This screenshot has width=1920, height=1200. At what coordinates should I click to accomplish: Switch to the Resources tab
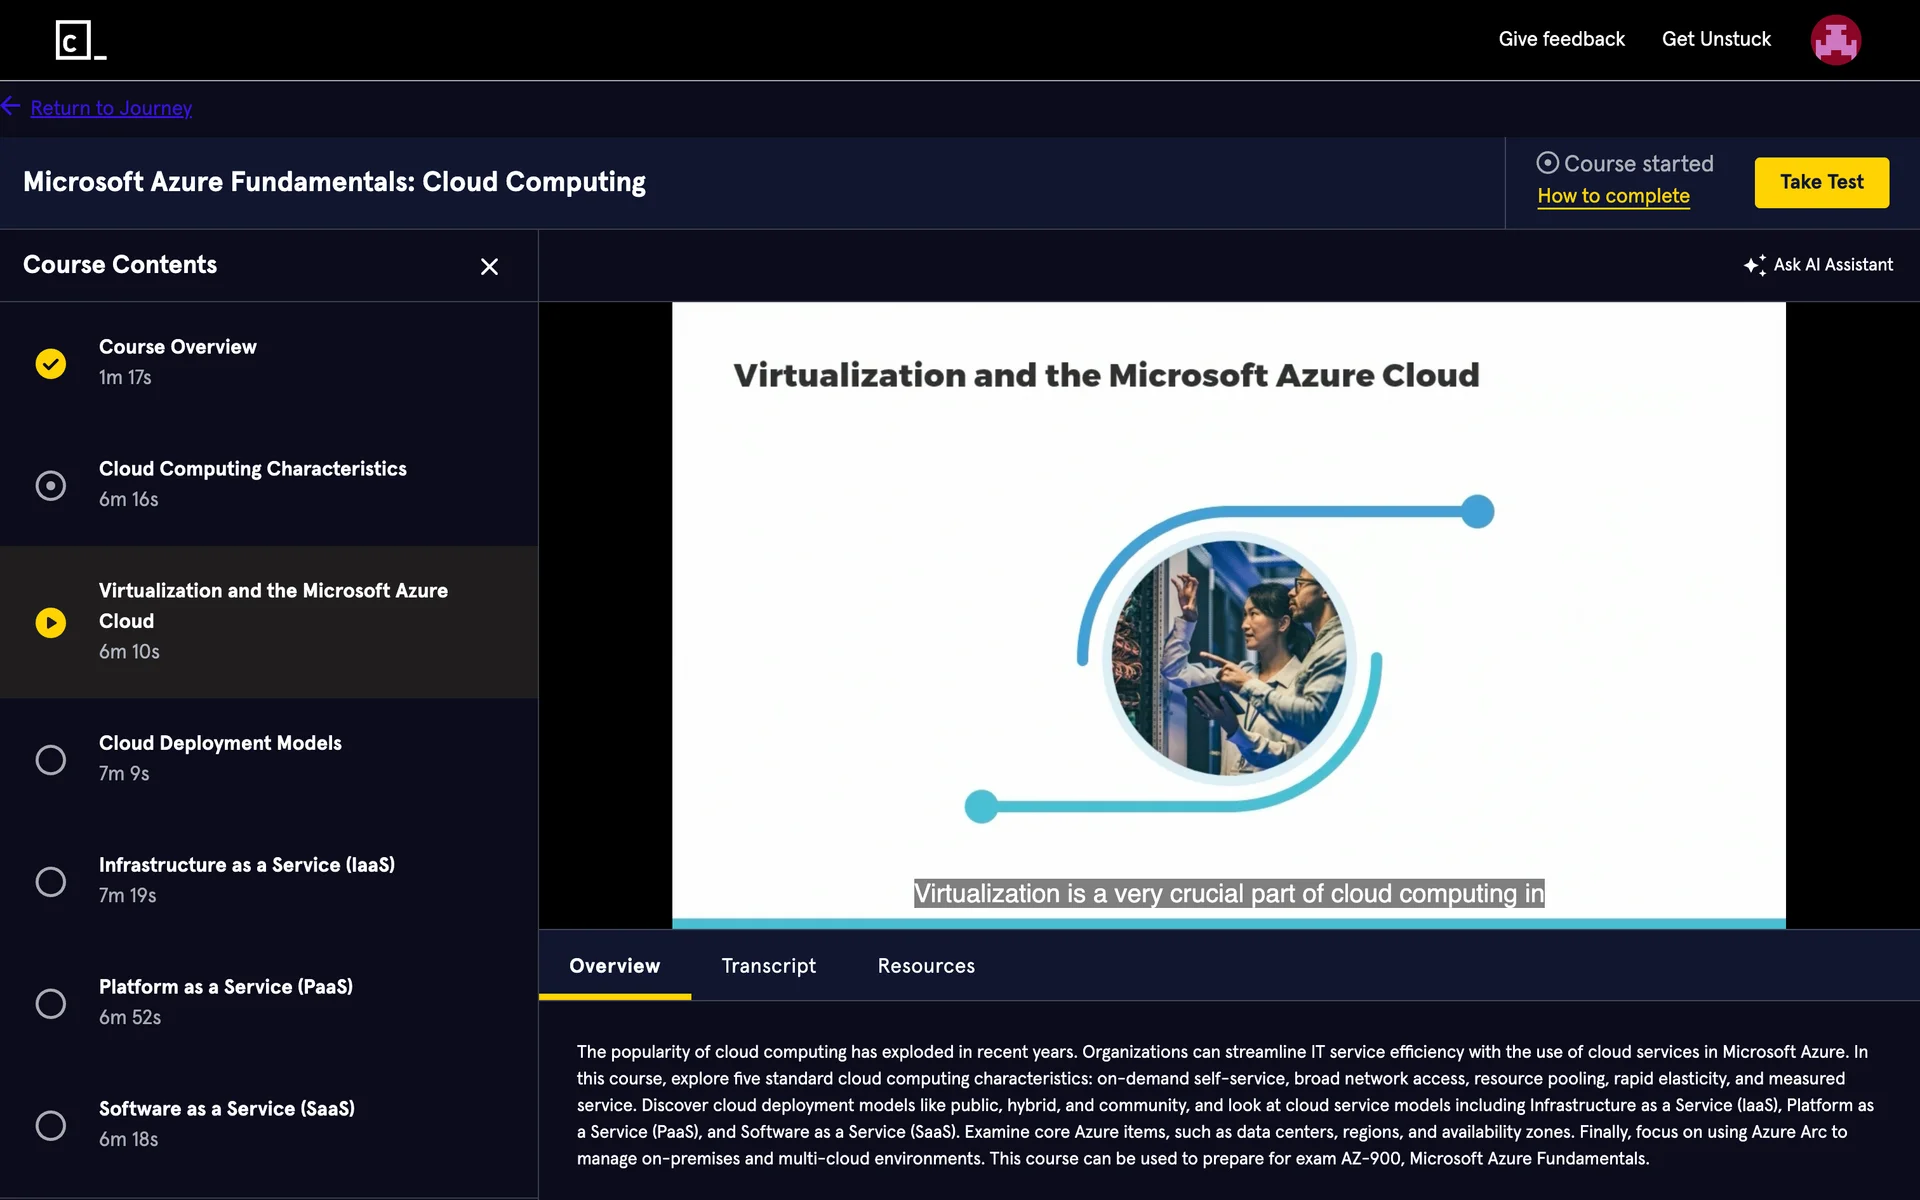(926, 966)
